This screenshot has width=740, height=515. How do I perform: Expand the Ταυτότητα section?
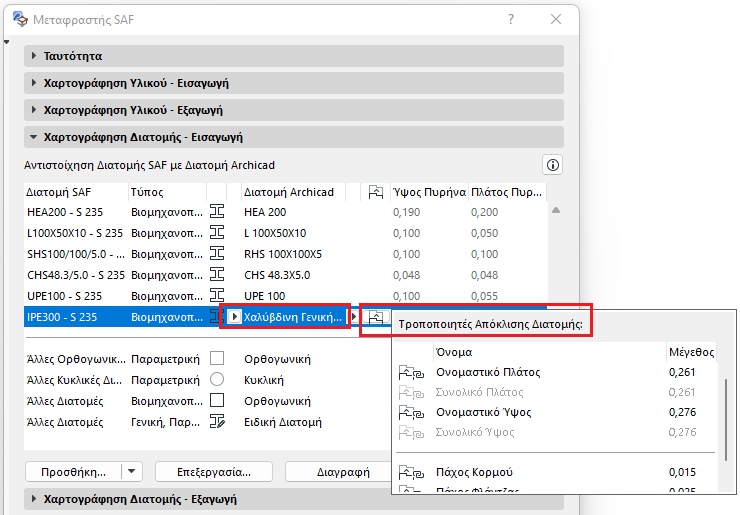pos(34,56)
